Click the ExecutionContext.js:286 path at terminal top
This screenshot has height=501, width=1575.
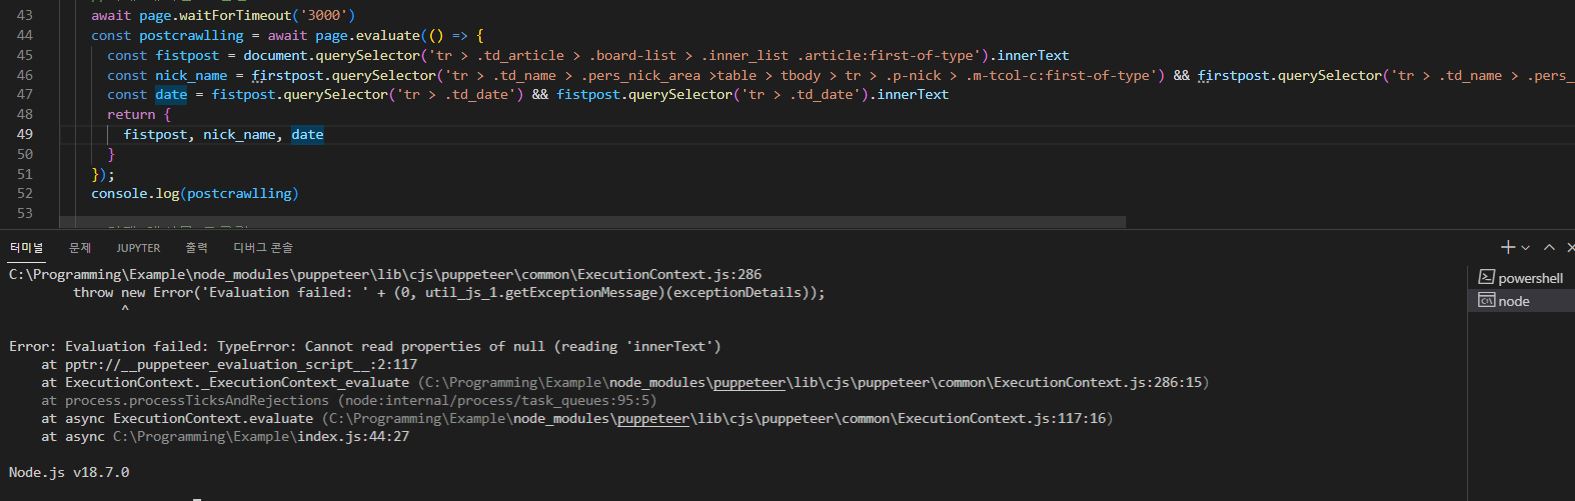click(x=385, y=274)
